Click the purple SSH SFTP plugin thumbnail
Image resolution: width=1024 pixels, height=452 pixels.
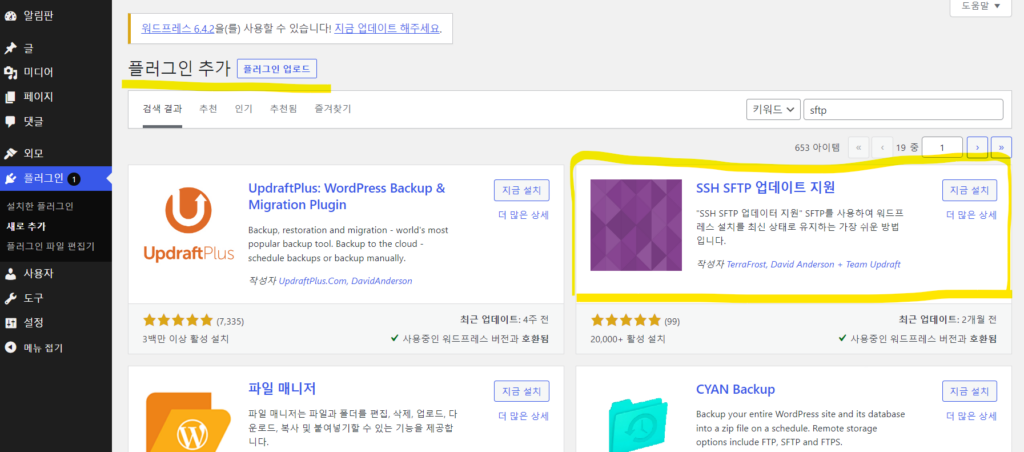pyautogui.click(x=636, y=225)
